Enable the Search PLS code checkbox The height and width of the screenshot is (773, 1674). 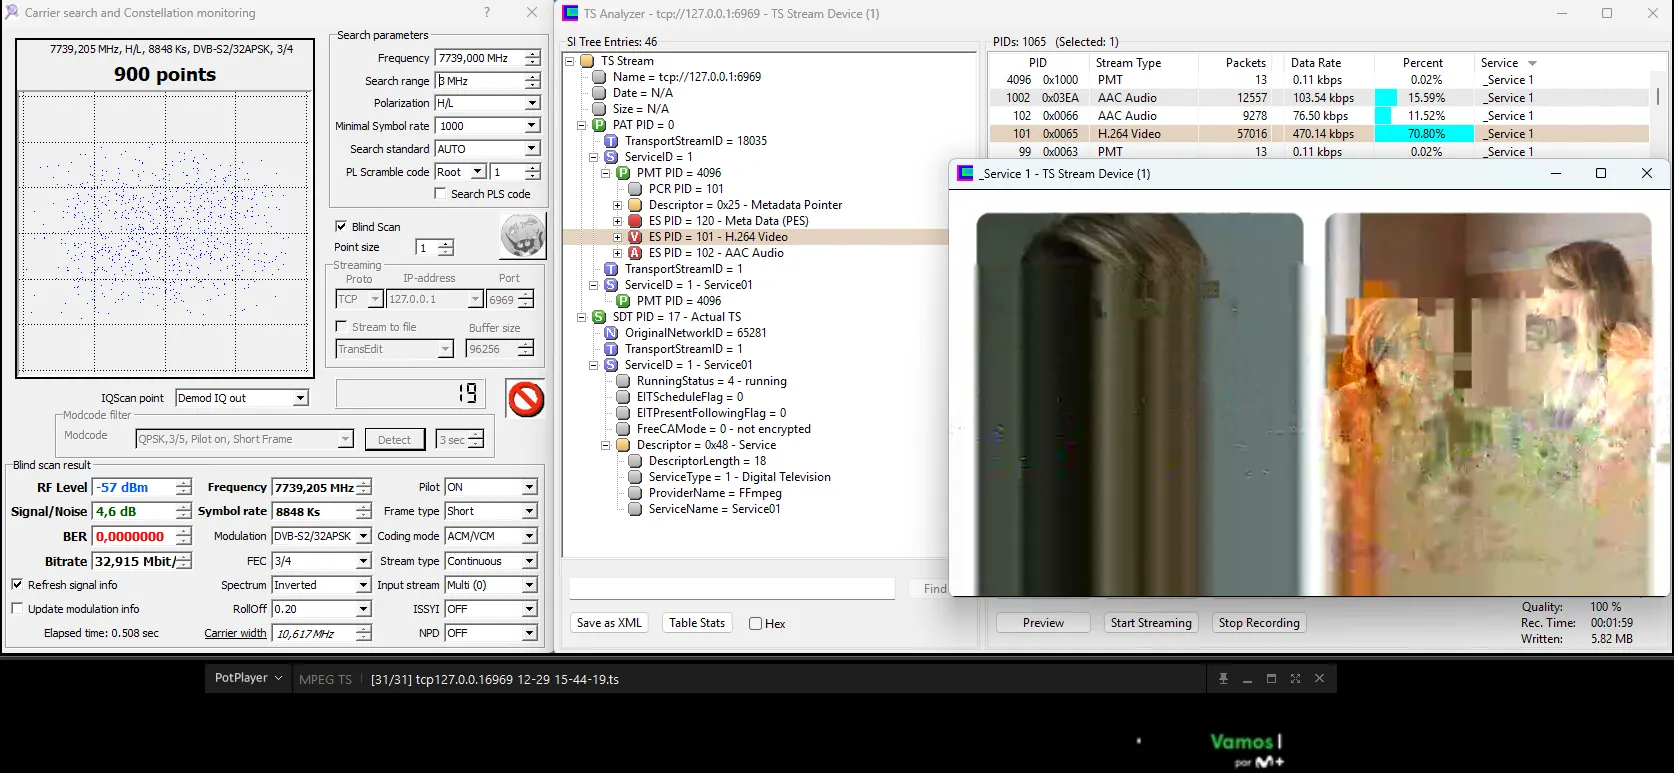pyautogui.click(x=440, y=194)
